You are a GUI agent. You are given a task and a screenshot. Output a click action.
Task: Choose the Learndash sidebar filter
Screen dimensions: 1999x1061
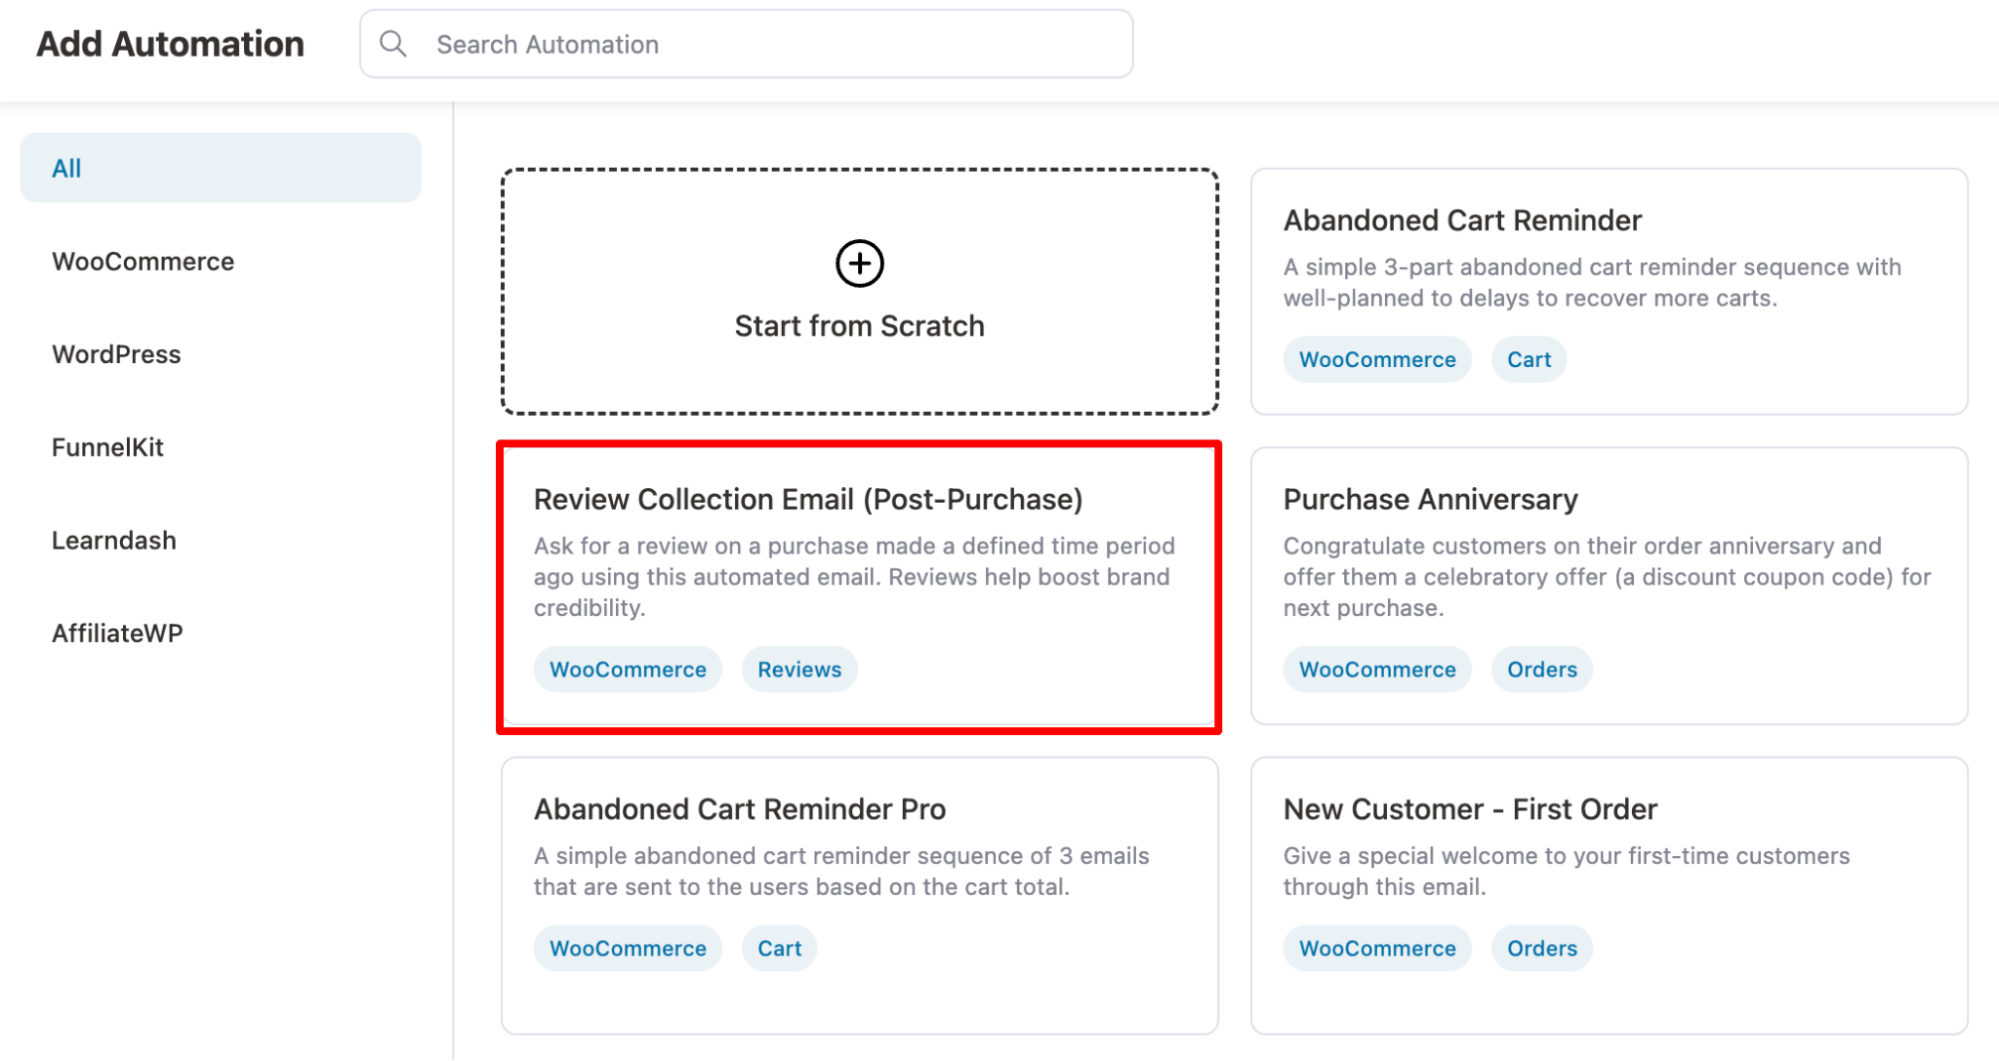coord(114,540)
